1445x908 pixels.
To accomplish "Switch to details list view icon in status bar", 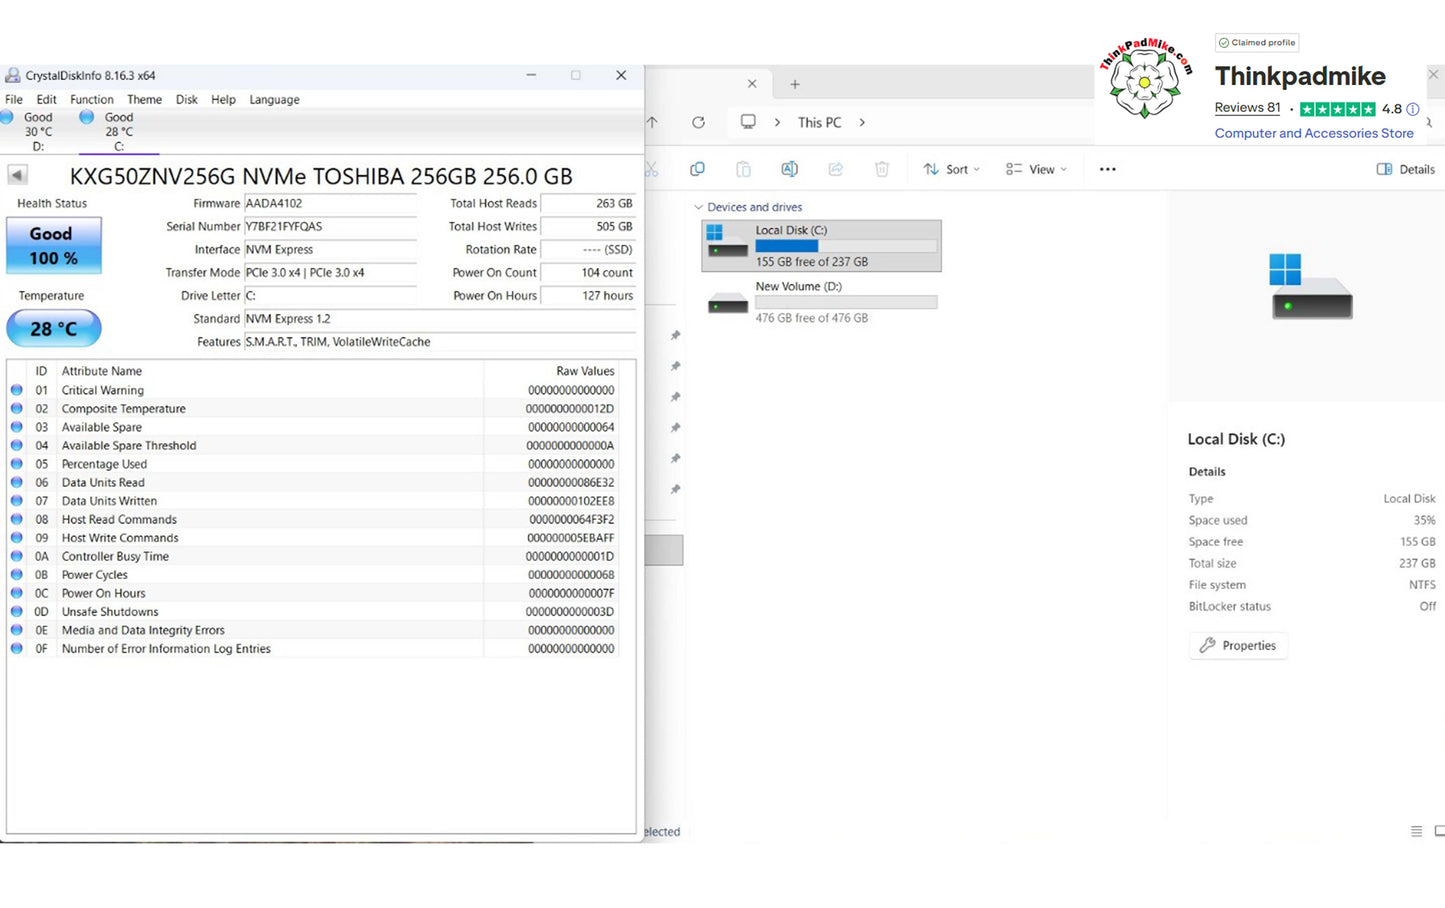I will (1416, 831).
